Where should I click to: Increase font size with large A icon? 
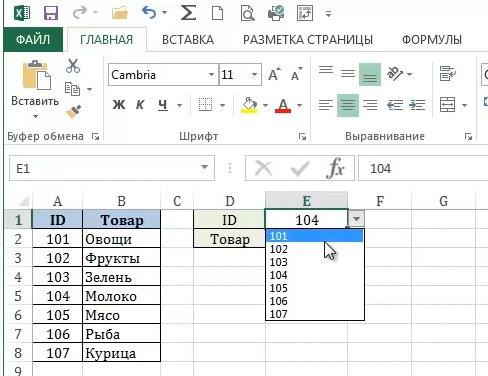[x=274, y=74]
